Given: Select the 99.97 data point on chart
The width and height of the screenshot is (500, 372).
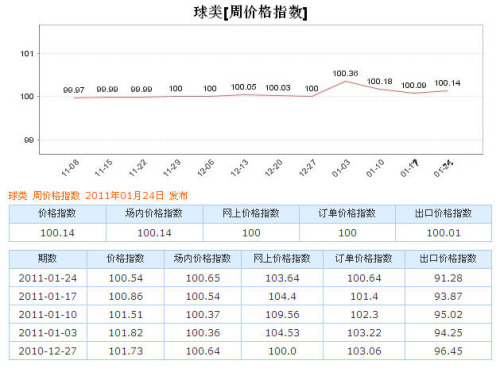Looking at the screenshot, I should point(74,90).
